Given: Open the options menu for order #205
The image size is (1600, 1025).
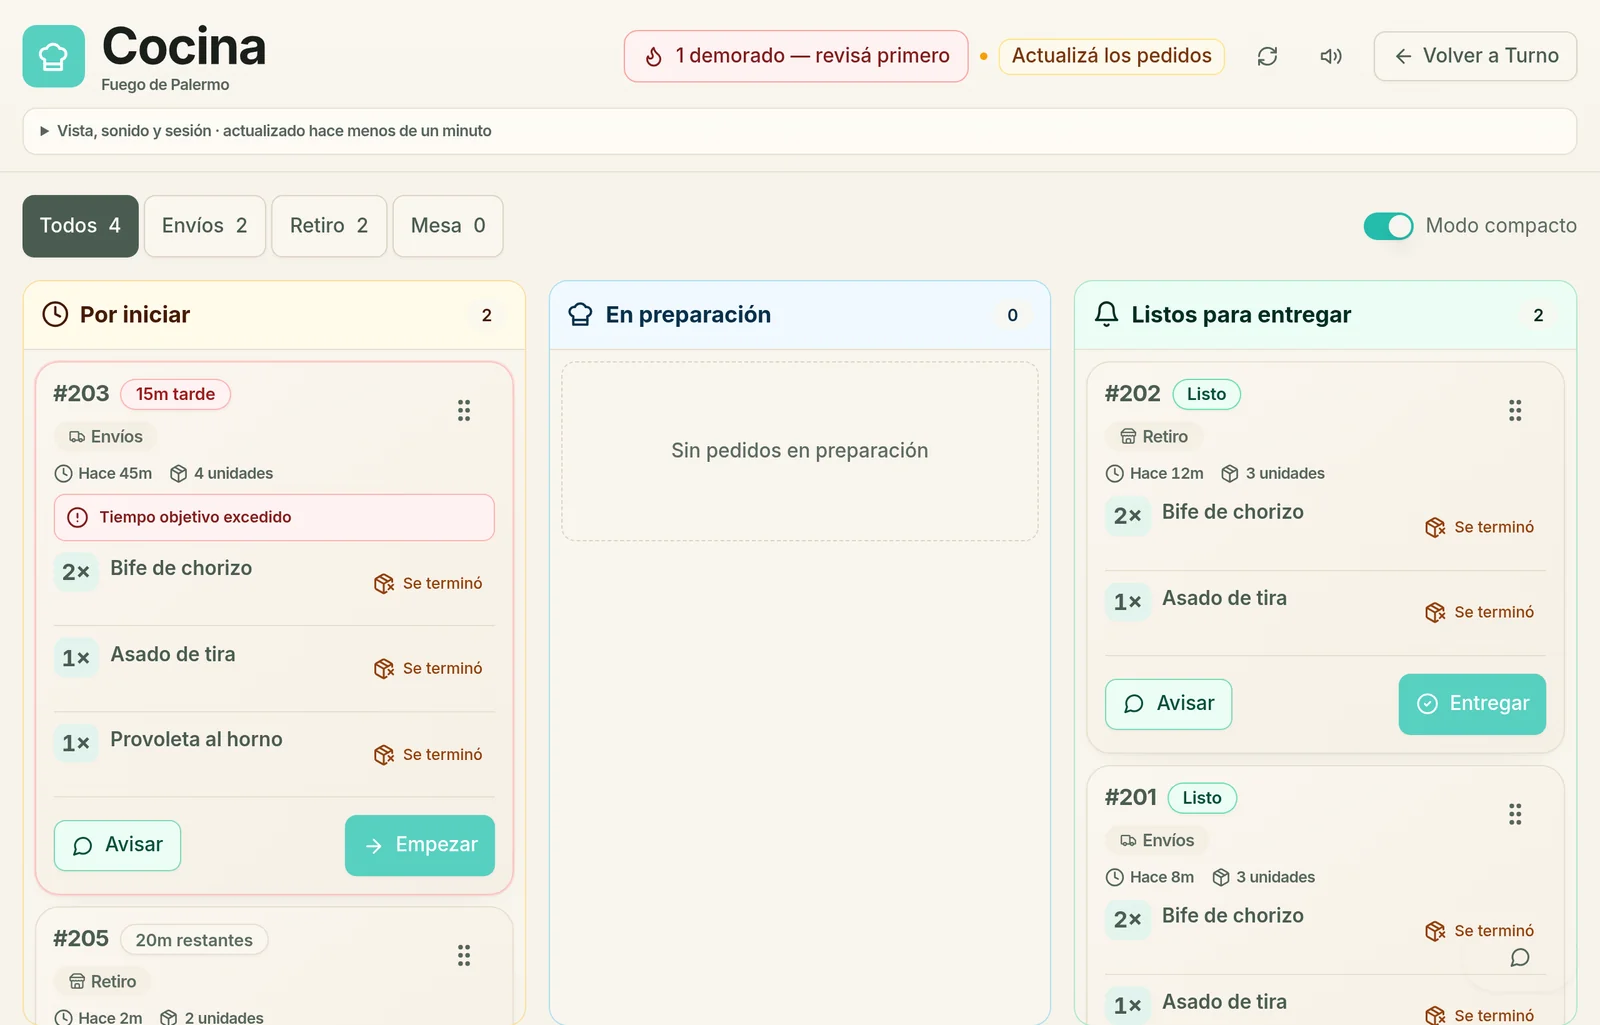Looking at the screenshot, I should (x=464, y=955).
